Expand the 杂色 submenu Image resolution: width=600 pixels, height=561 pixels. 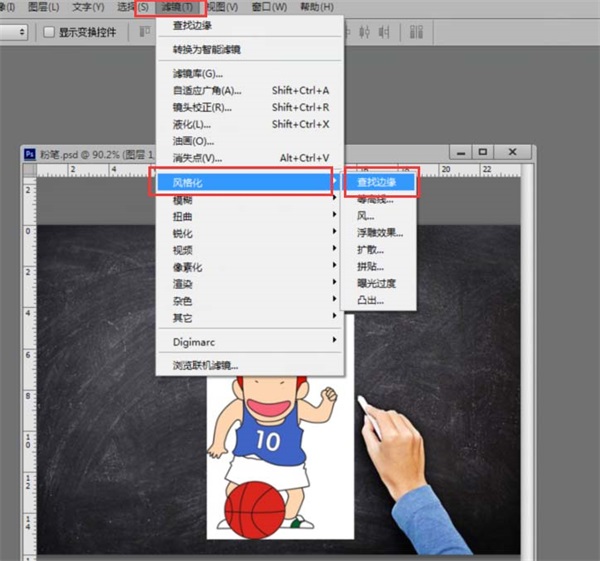click(250, 301)
